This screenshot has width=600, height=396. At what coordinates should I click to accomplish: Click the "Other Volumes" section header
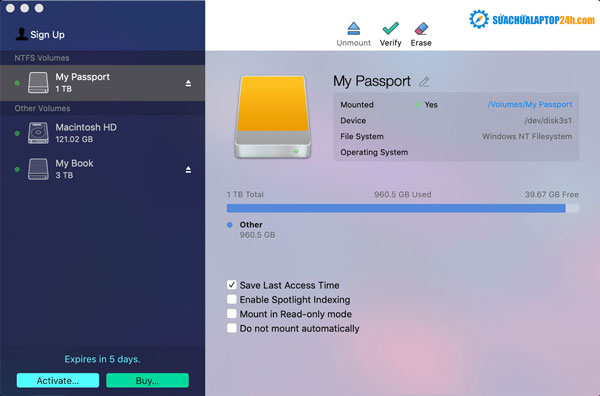coord(42,108)
